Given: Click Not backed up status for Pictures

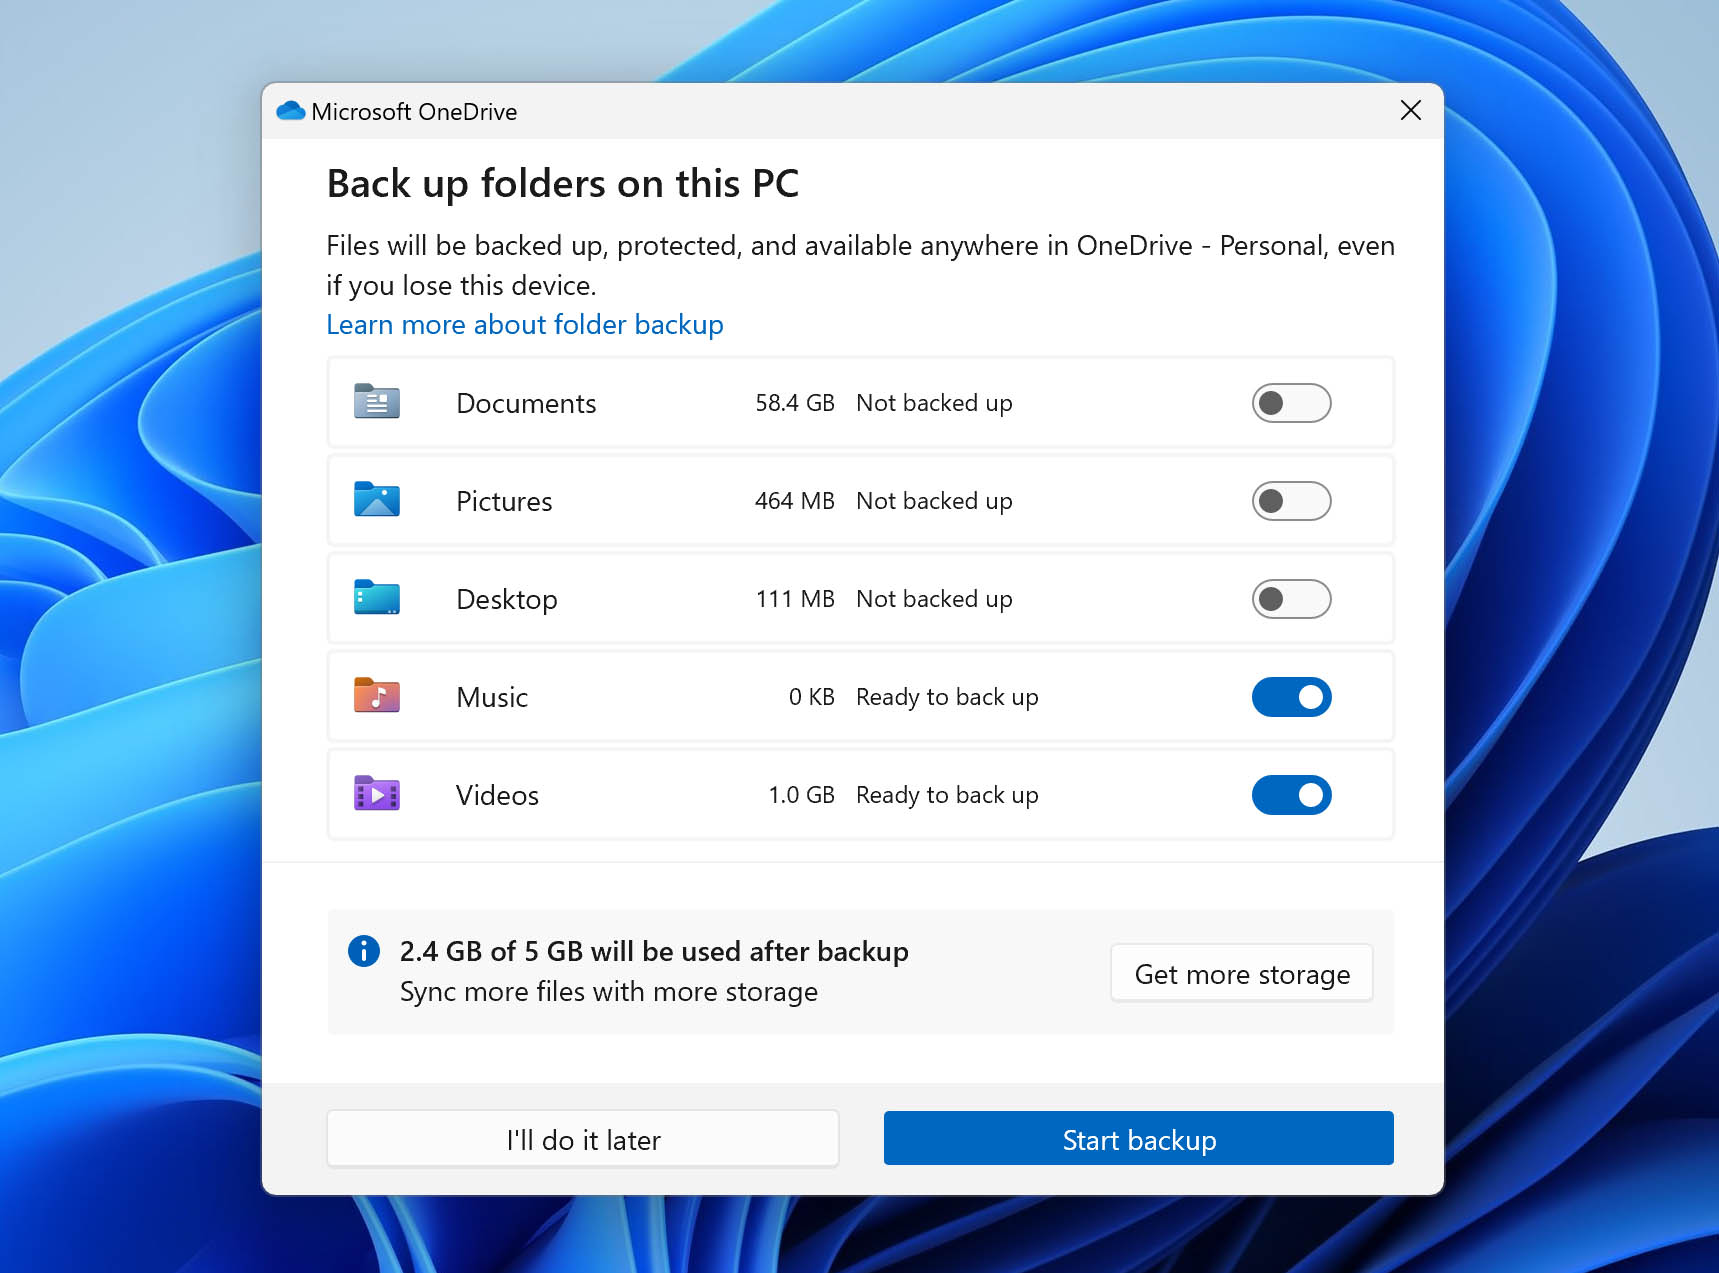Looking at the screenshot, I should pos(934,501).
